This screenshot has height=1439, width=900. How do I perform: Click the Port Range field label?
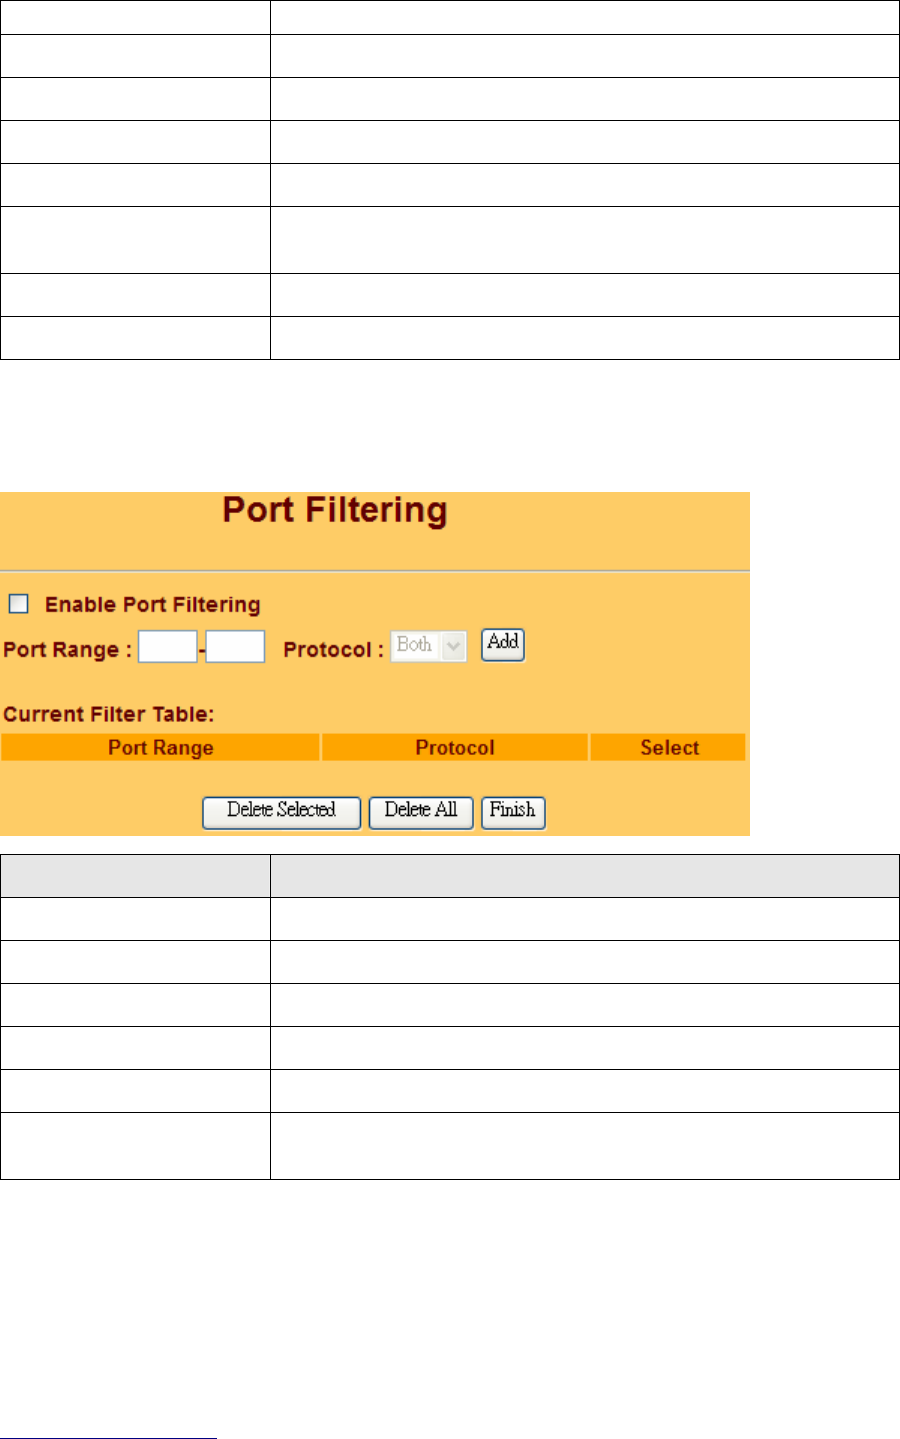[67, 650]
